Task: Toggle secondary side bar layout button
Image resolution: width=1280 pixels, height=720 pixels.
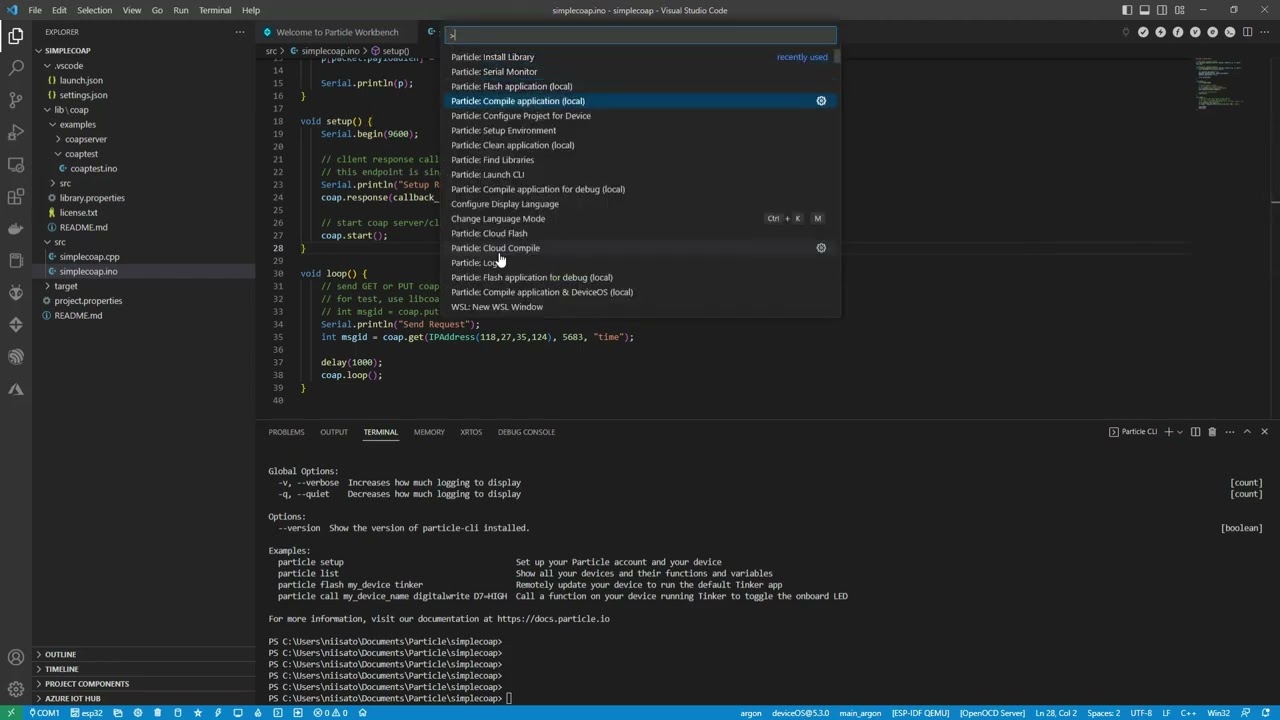Action: (1162, 10)
